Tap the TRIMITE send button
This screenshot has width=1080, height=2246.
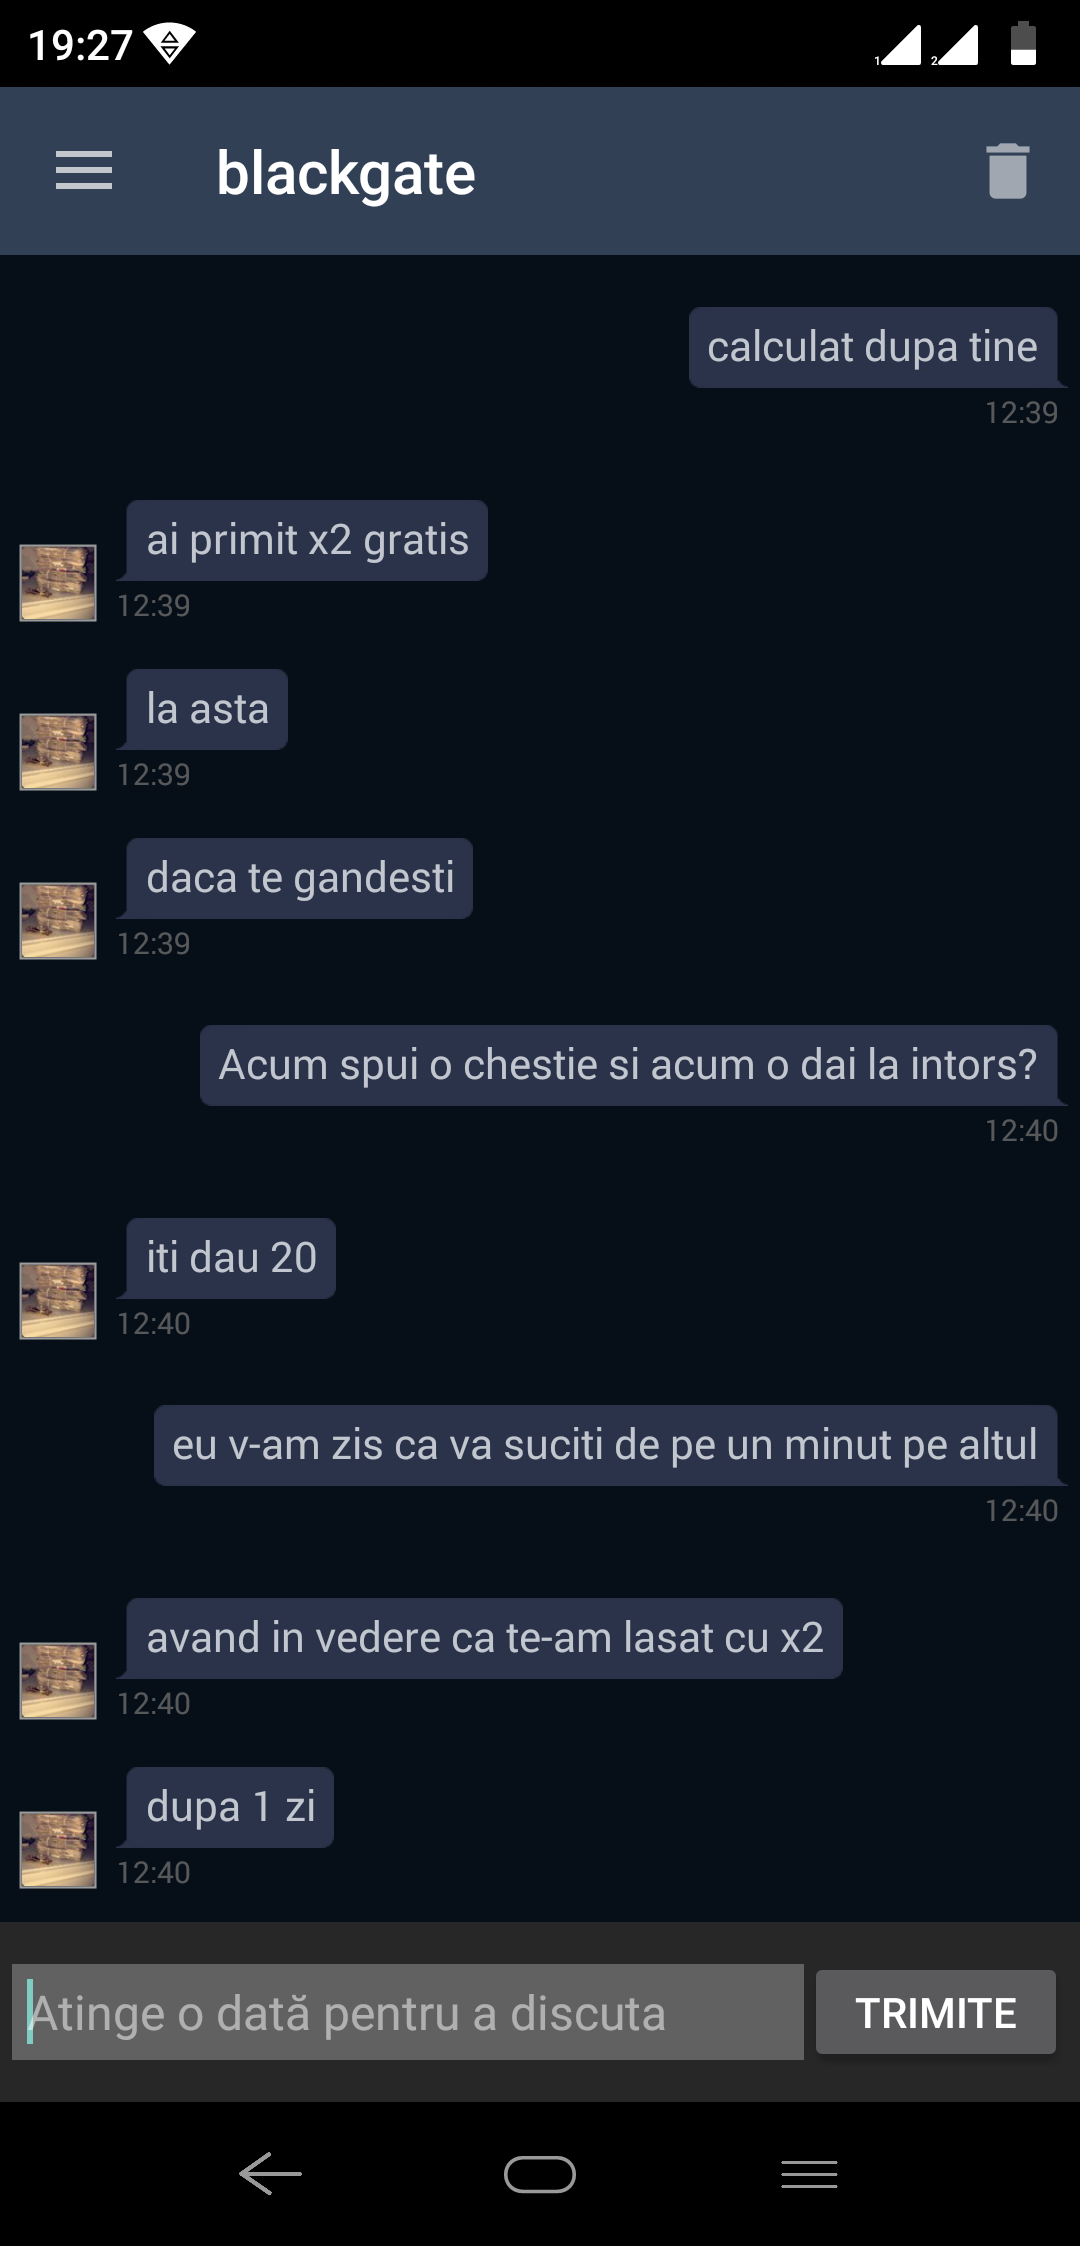click(x=936, y=2012)
